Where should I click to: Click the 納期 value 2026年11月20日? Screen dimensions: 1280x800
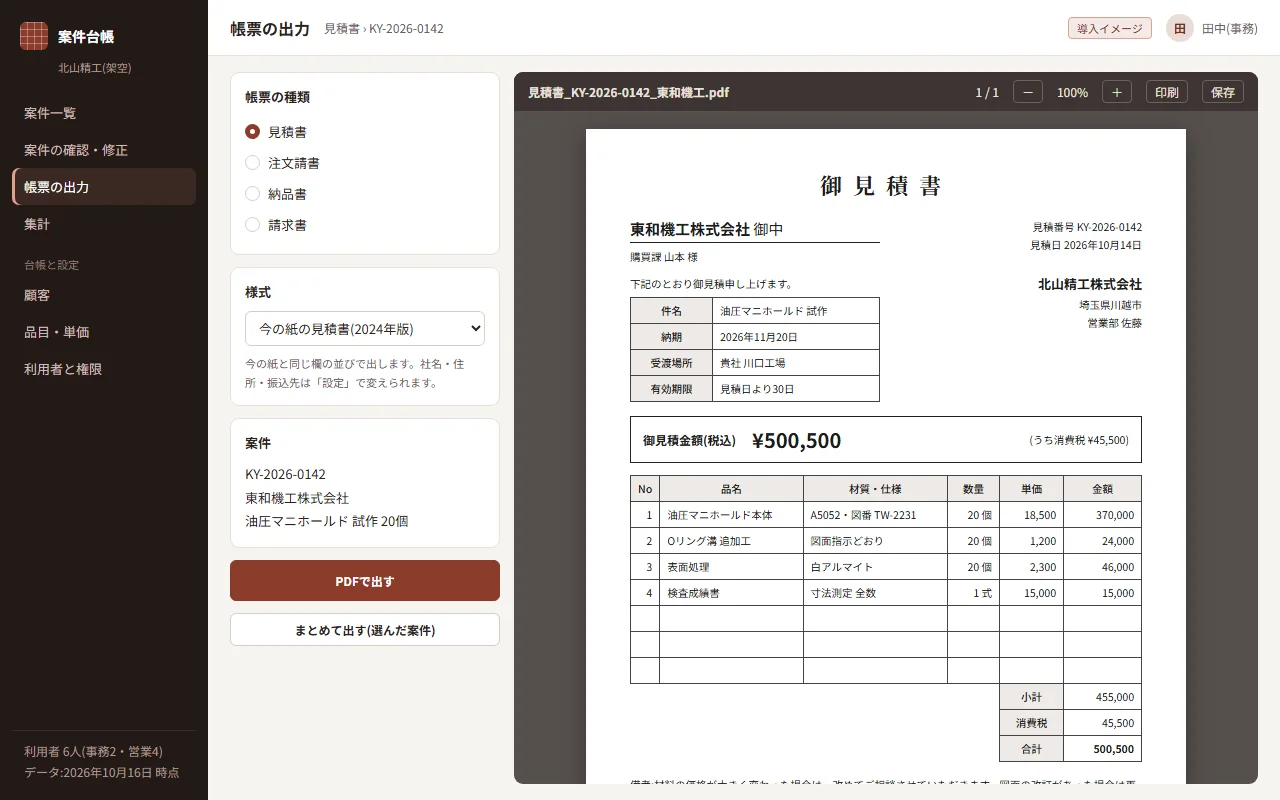coord(796,337)
